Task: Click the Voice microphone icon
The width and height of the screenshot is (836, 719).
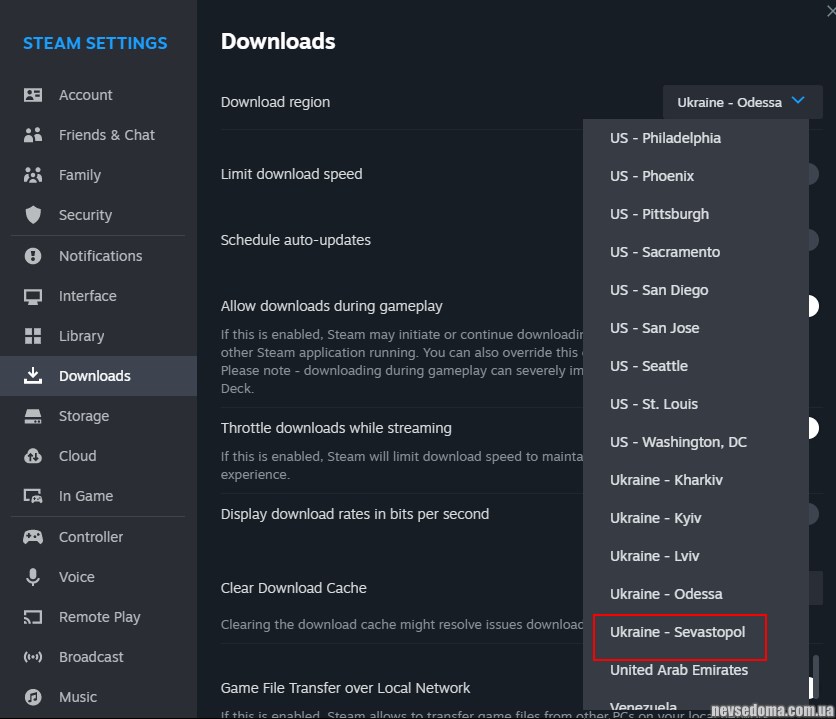Action: (x=33, y=577)
